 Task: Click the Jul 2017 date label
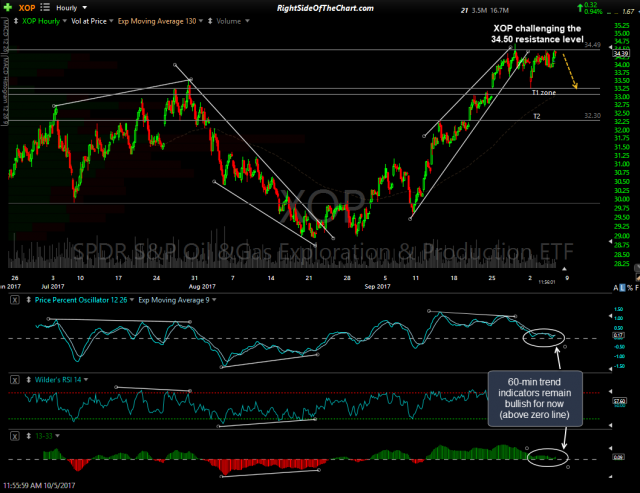(x=53, y=286)
